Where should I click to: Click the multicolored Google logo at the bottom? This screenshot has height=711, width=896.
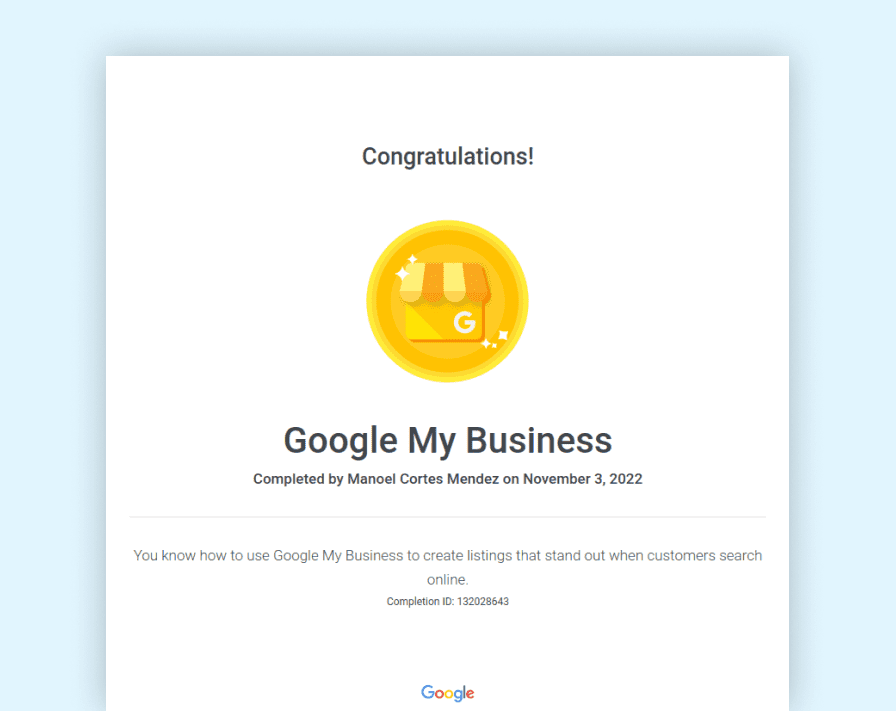click(x=447, y=693)
